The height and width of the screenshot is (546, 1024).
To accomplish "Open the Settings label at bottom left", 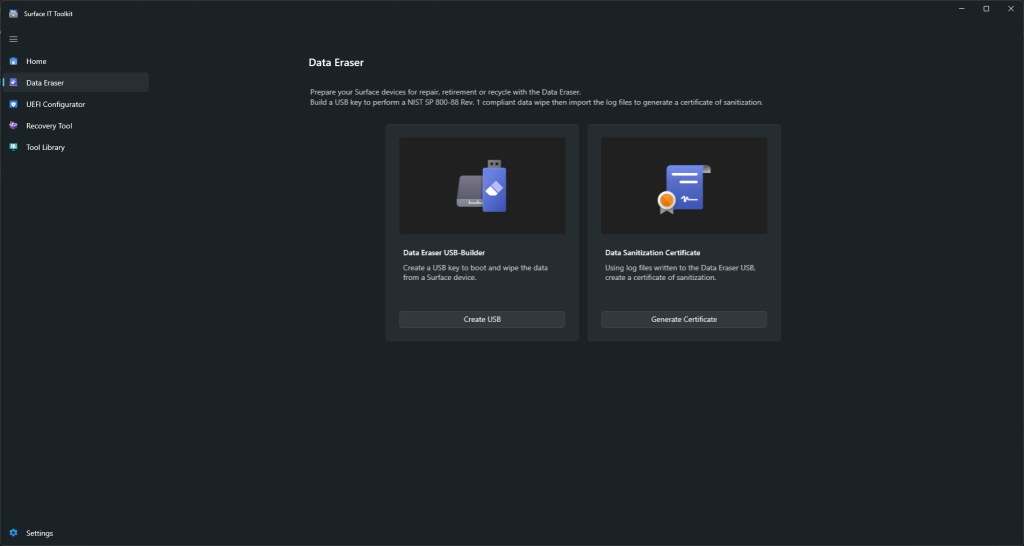I will coord(40,533).
